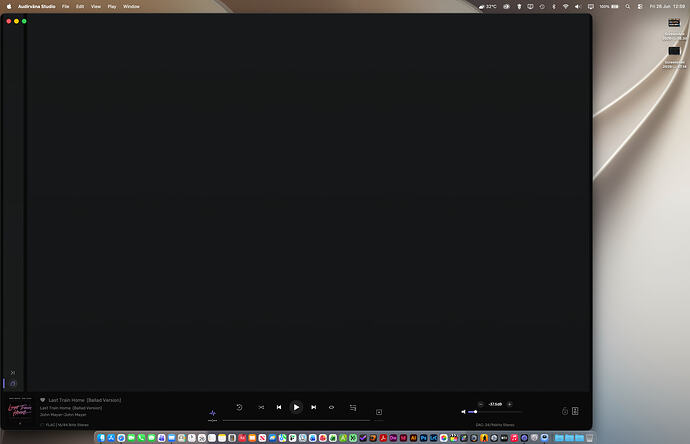Decrease volume with the minus button
This screenshot has height=444, width=690.
(x=481, y=404)
